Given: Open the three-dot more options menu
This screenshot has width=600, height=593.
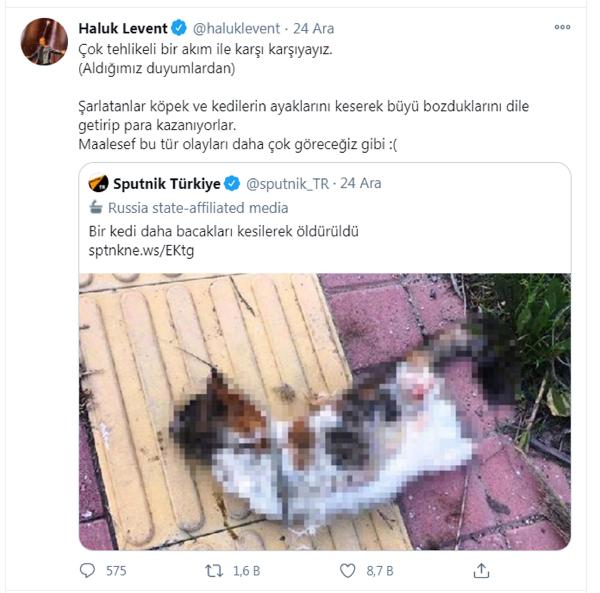Looking at the screenshot, I should pos(562,27).
